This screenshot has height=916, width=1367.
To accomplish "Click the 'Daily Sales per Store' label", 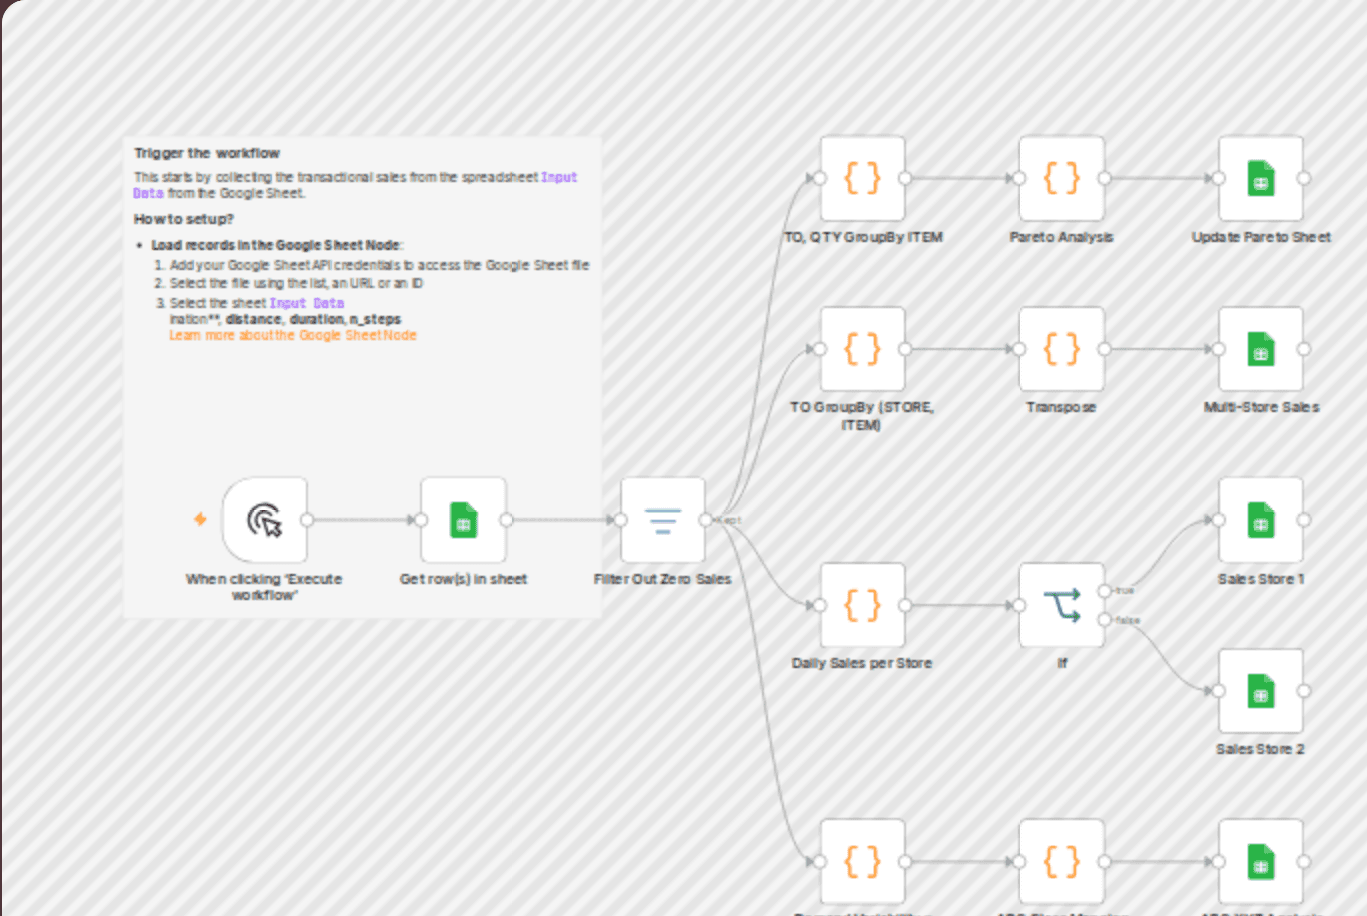I will tap(862, 663).
